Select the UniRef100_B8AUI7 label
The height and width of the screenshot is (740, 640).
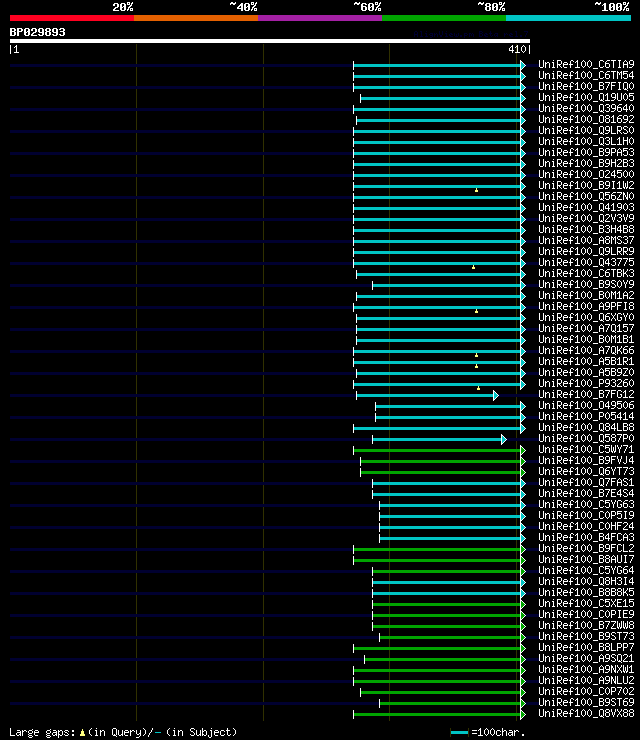point(586,560)
